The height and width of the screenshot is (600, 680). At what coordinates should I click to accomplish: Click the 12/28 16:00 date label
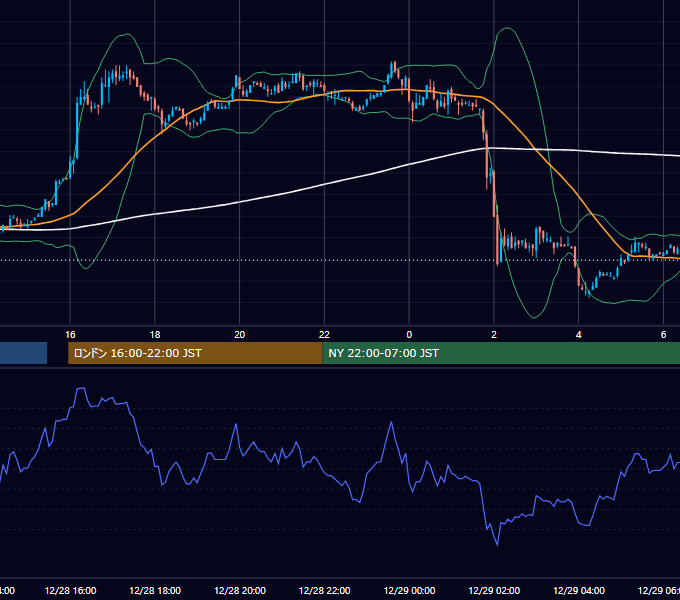(x=70, y=590)
